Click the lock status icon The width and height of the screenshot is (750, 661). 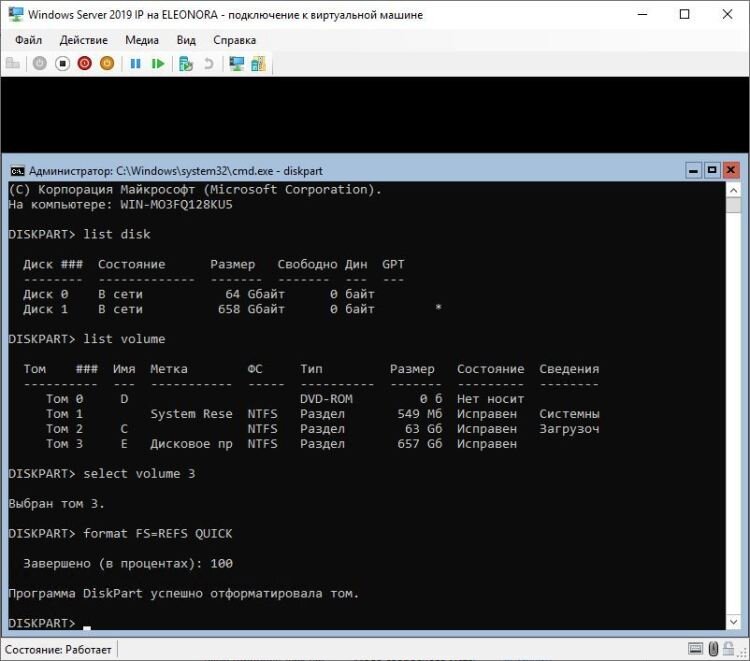[x=728, y=649]
